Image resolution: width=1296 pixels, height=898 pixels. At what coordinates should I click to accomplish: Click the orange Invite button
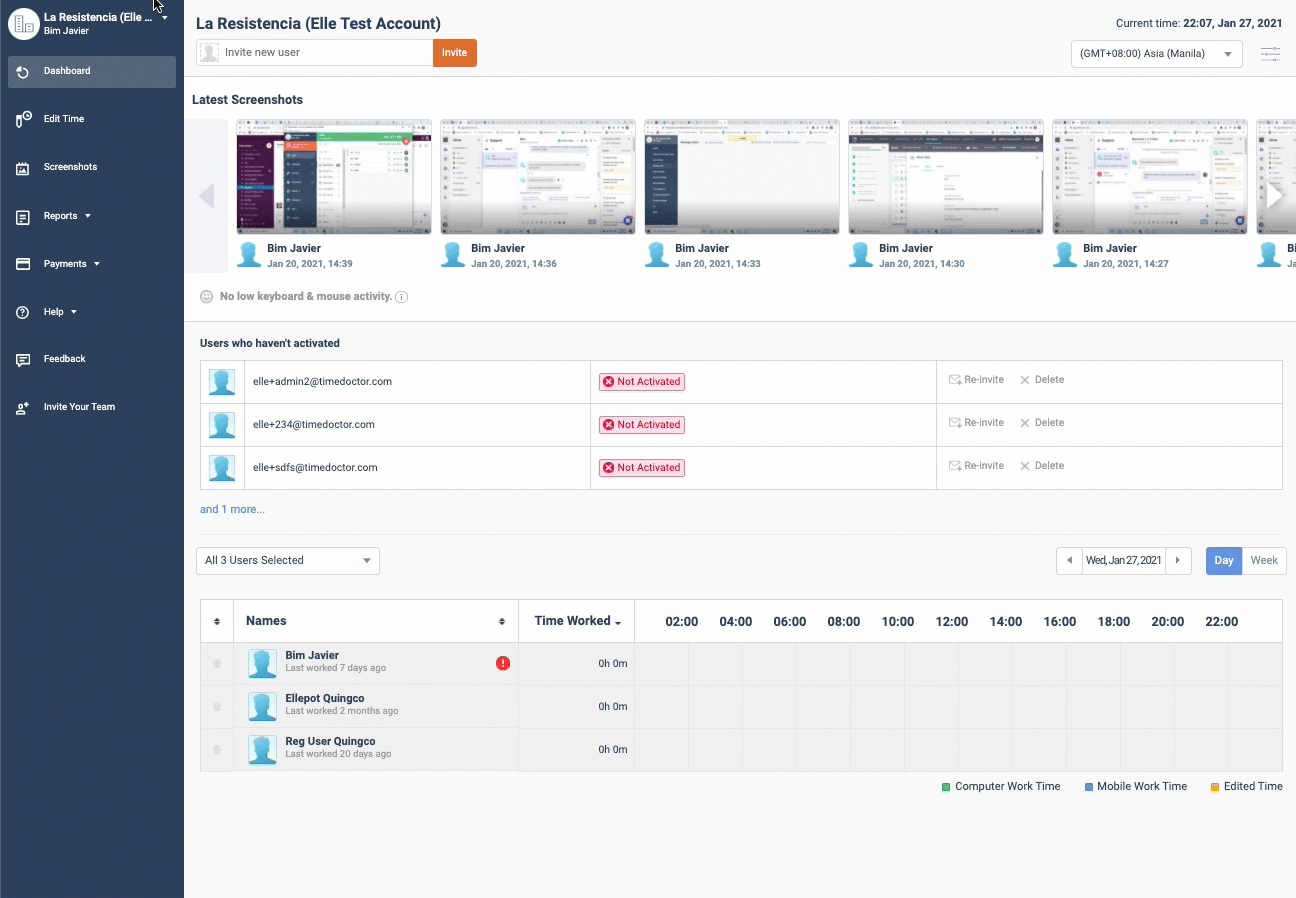(454, 53)
